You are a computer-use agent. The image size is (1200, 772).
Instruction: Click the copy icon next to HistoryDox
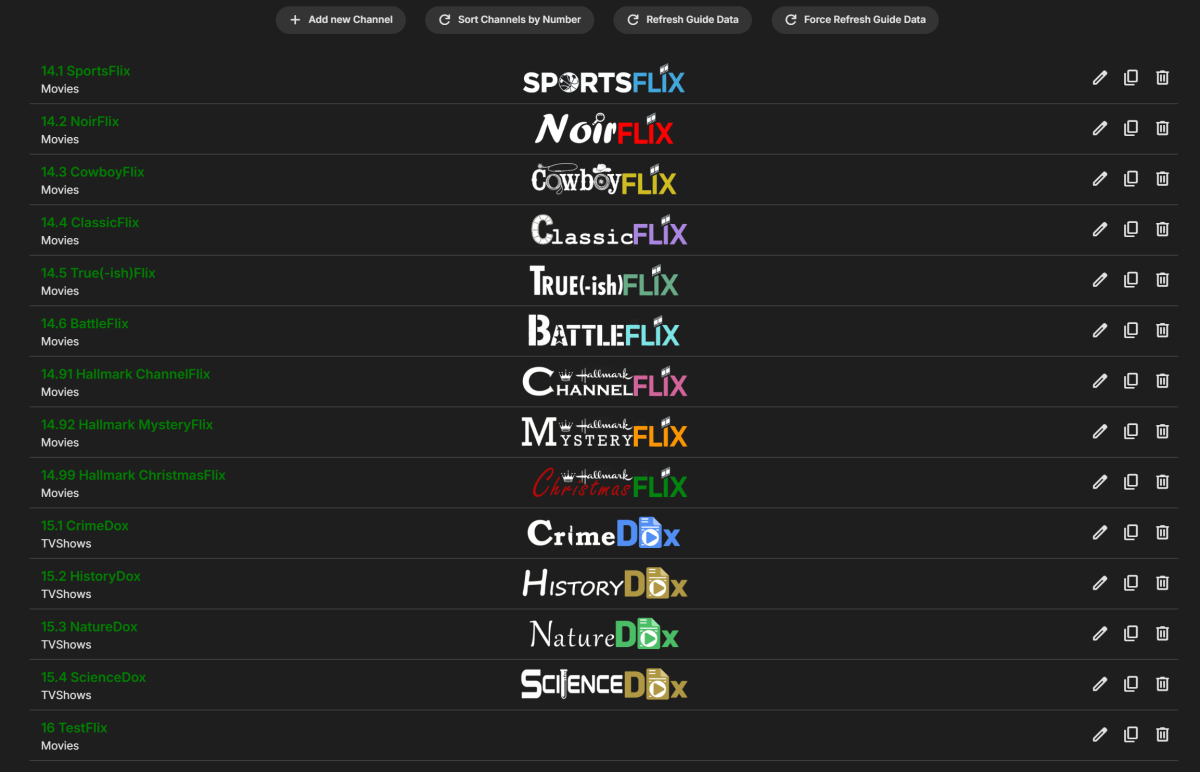click(x=1131, y=583)
